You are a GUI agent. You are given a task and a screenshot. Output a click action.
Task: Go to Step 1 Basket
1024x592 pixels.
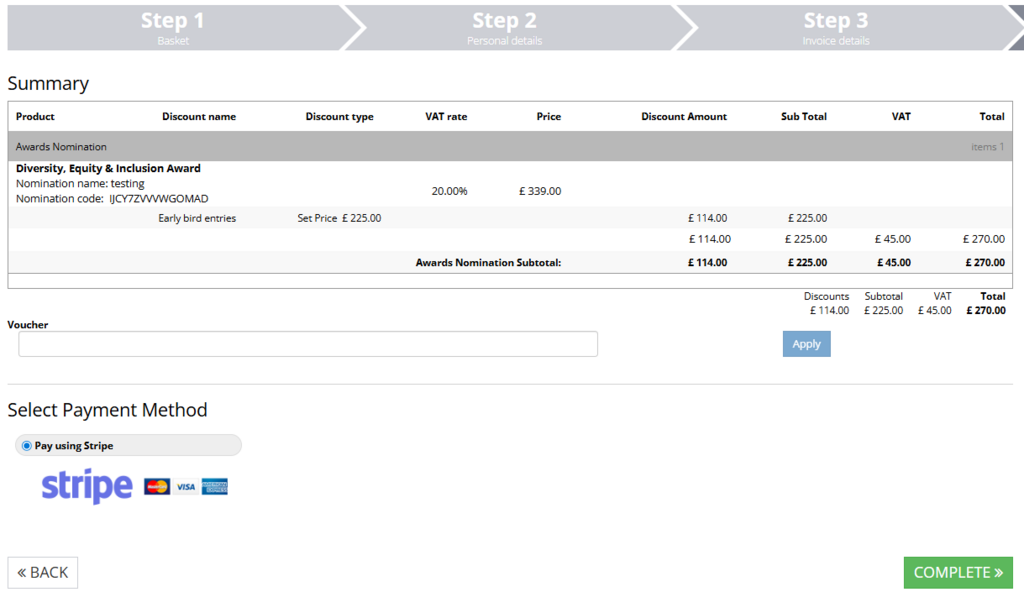click(172, 27)
